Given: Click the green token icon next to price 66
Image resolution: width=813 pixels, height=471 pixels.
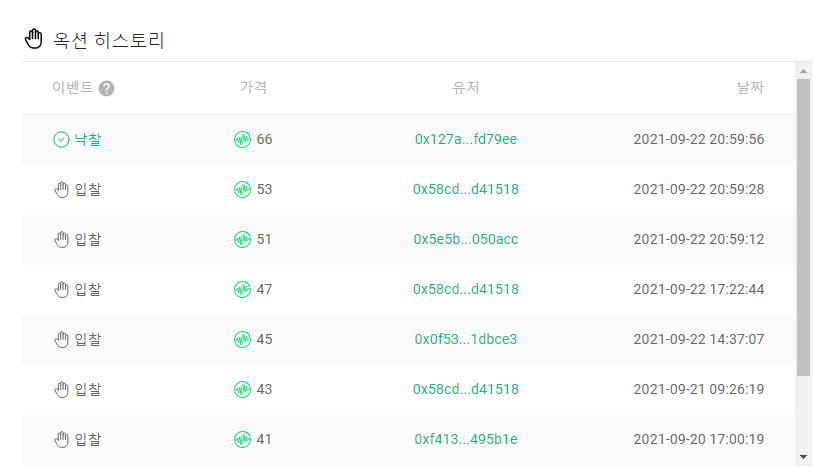Looking at the screenshot, I should 242,140.
